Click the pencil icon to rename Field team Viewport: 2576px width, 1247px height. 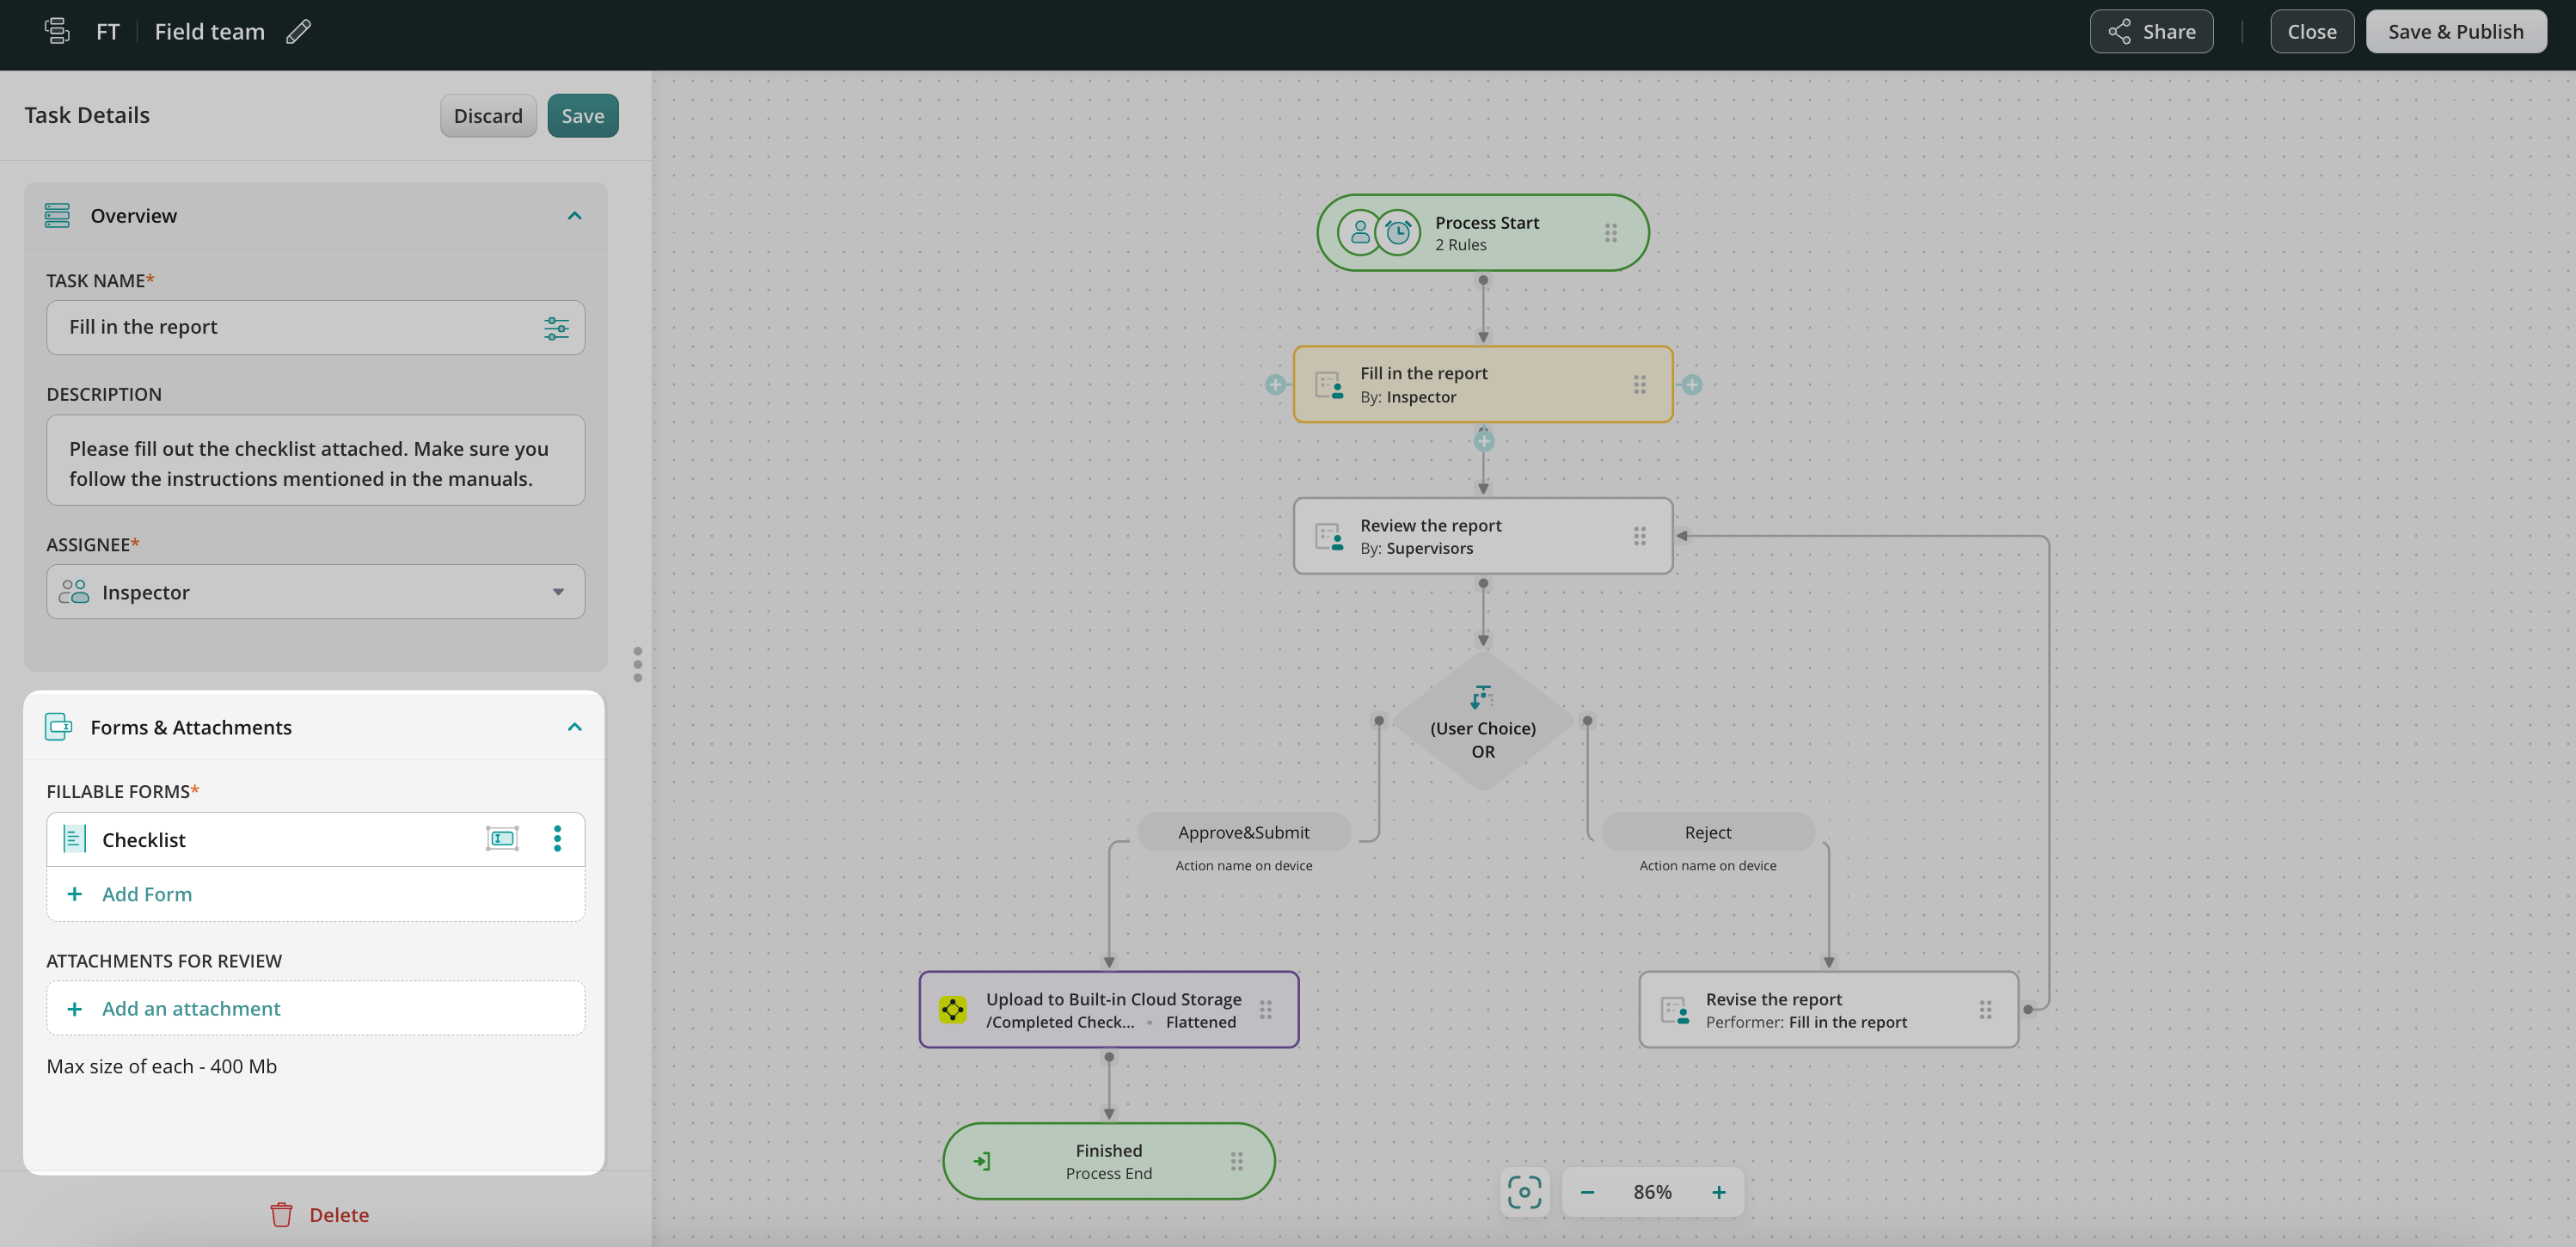point(298,32)
